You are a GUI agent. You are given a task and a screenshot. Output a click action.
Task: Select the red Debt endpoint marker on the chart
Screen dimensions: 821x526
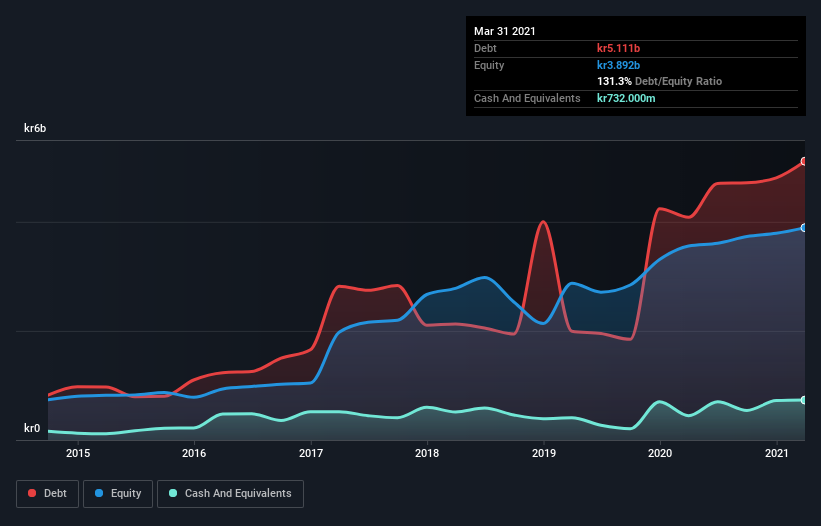click(x=804, y=161)
